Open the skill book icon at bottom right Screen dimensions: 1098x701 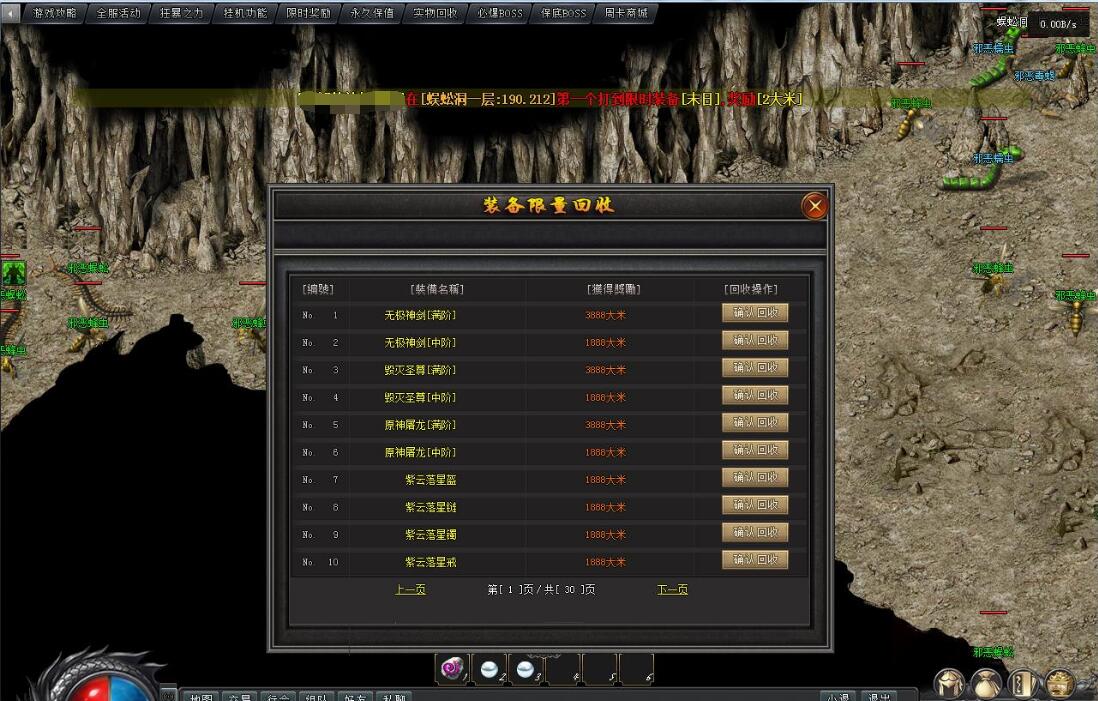coord(1022,683)
